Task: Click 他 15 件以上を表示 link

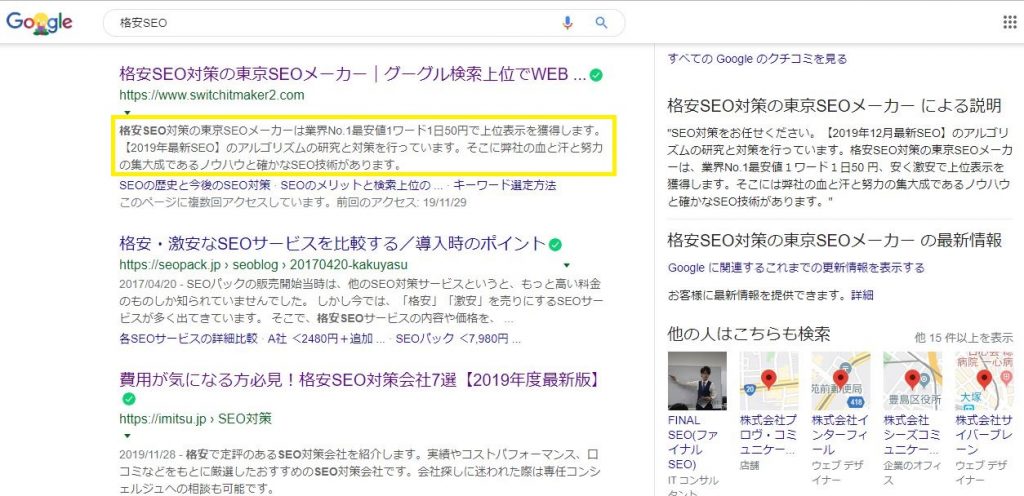Action: [x=964, y=337]
